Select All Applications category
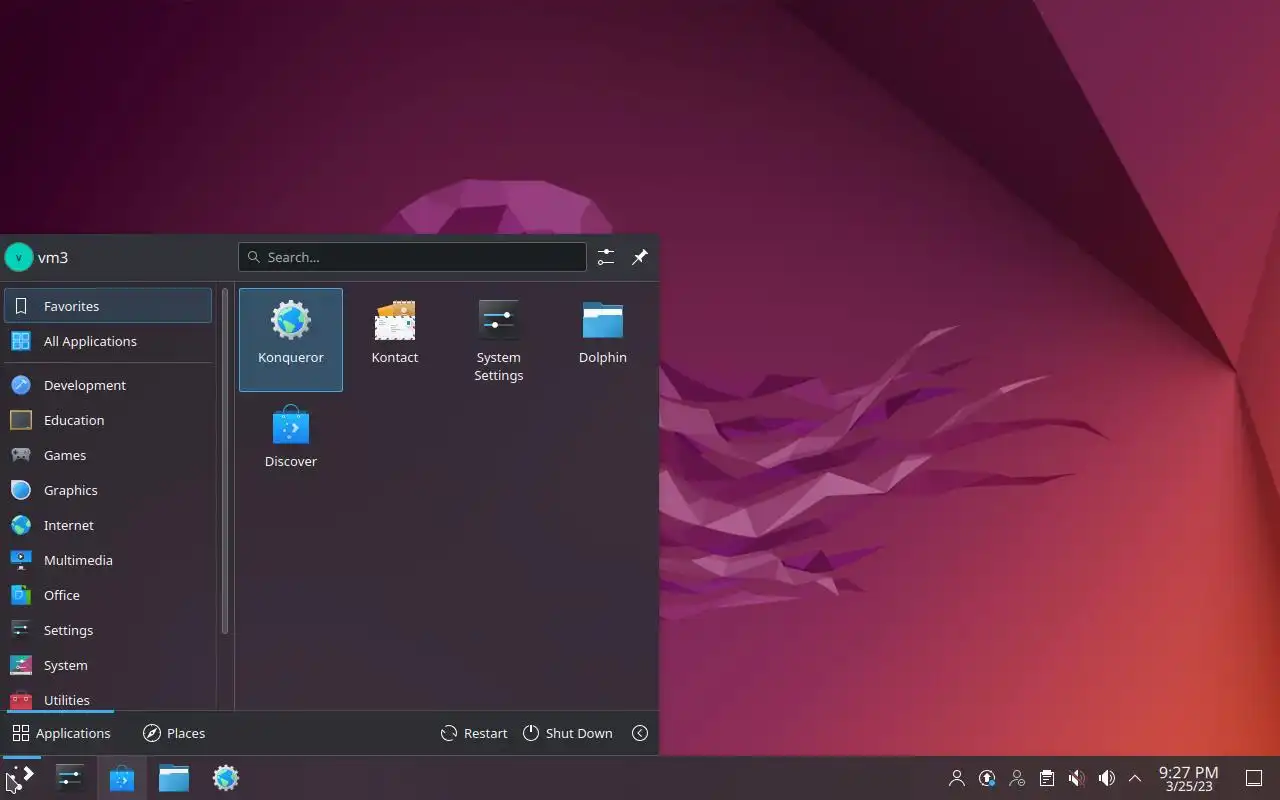Screen dimensions: 1280x800 (108, 341)
